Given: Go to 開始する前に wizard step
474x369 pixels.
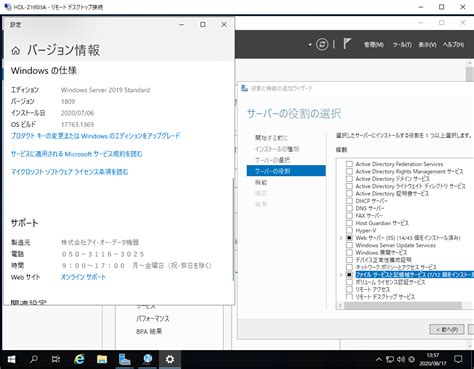Looking at the screenshot, I should pos(271,138).
